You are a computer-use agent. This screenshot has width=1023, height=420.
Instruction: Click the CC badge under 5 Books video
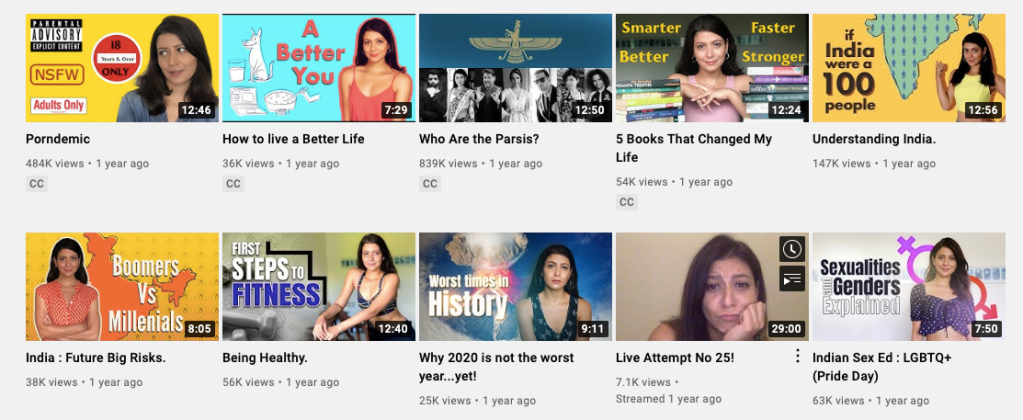click(627, 202)
